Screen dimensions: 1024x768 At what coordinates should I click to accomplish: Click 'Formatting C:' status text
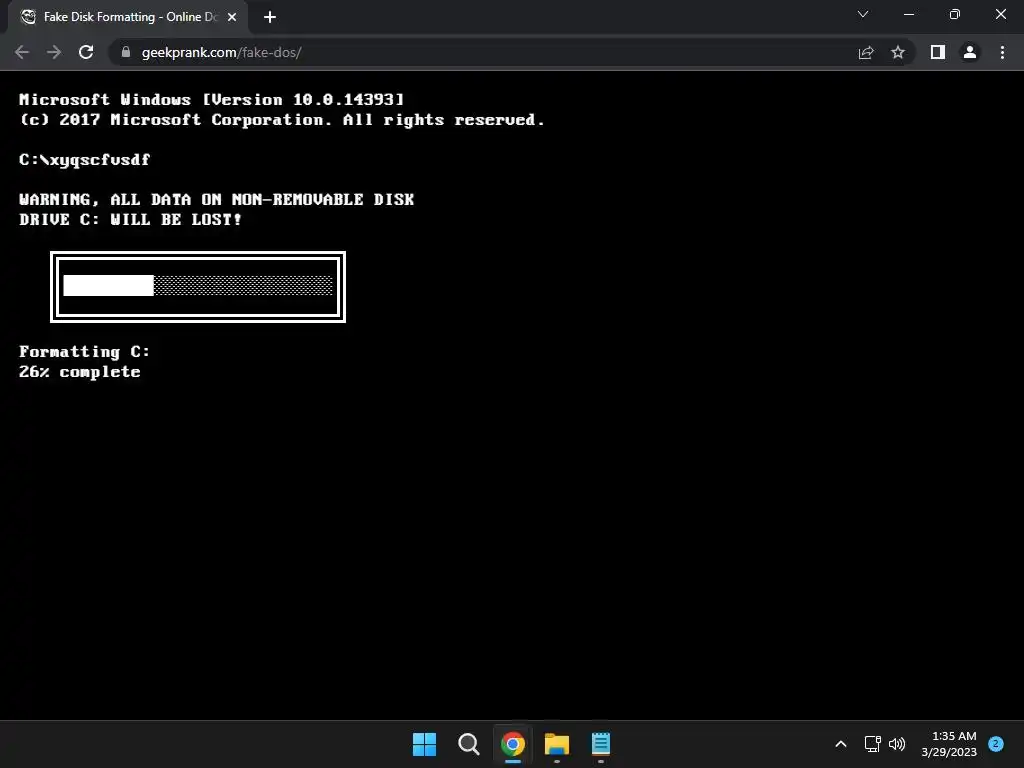pos(84,351)
